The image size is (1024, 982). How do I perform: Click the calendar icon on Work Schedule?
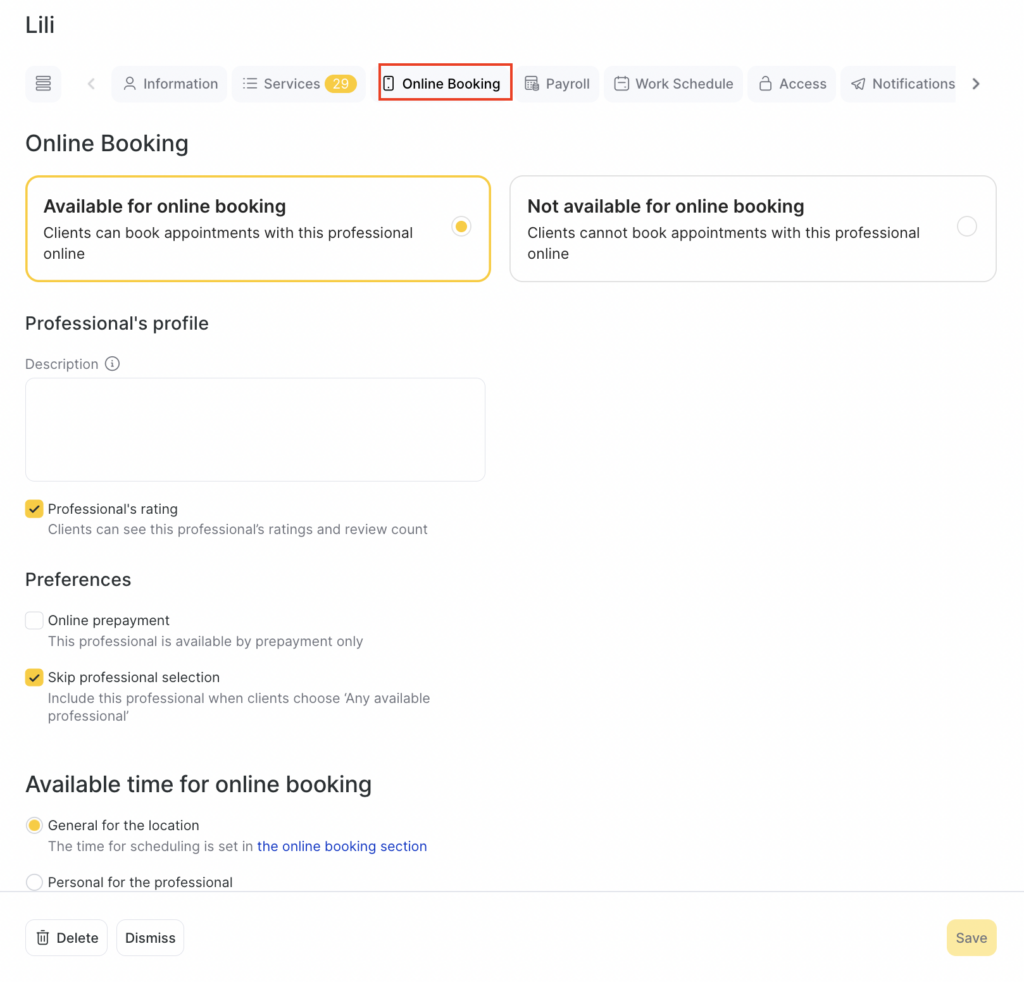tap(622, 84)
